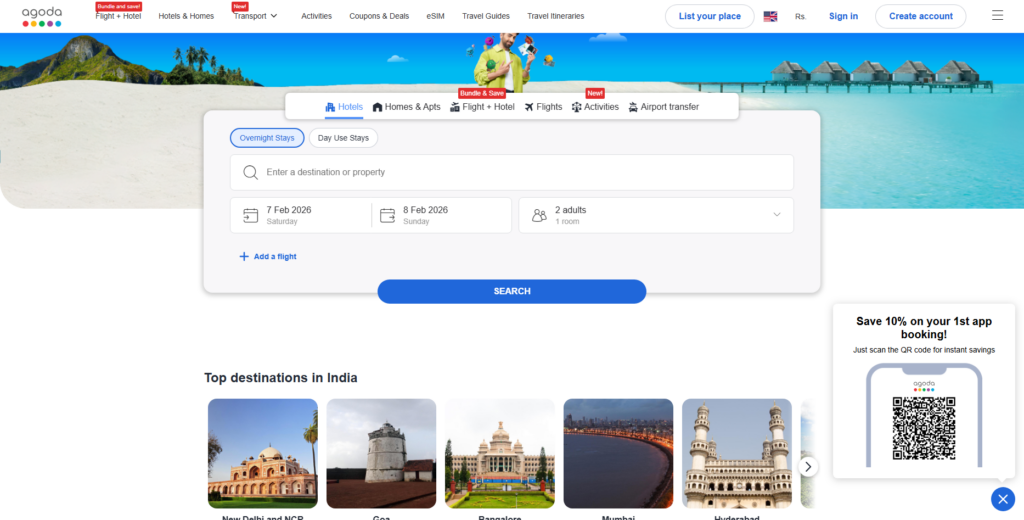Open the Goa destination thumbnail
Screen dimensions: 1024x520
(381, 453)
